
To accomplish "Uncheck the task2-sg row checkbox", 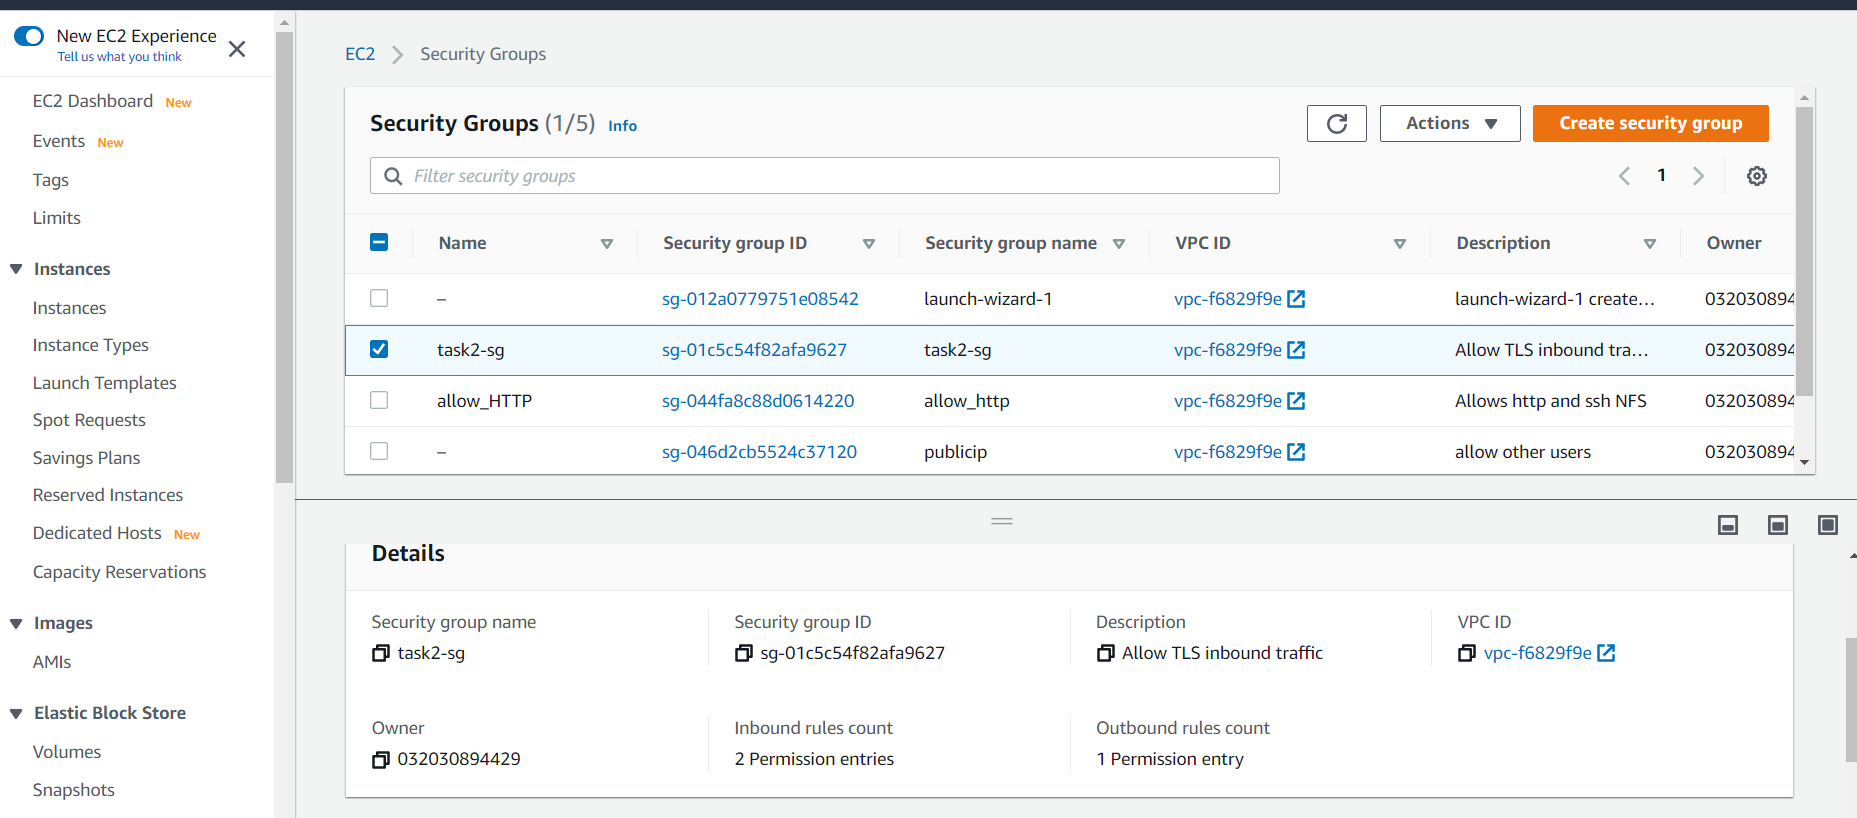I will [379, 349].
